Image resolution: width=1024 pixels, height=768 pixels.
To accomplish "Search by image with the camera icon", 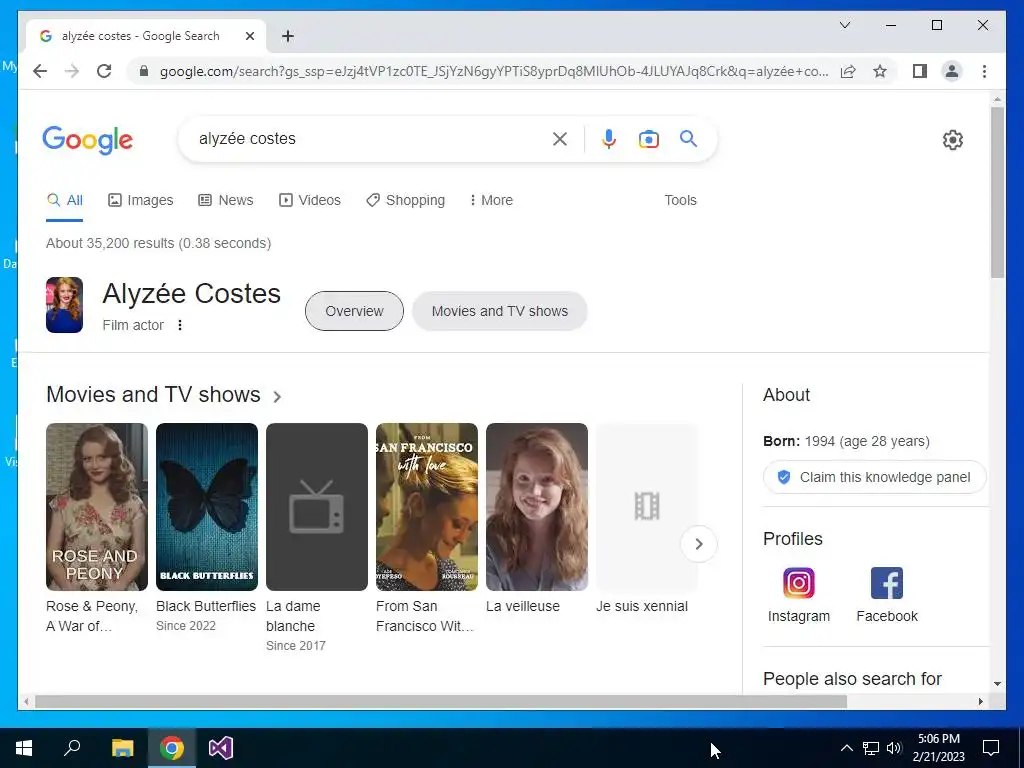I will (x=648, y=138).
